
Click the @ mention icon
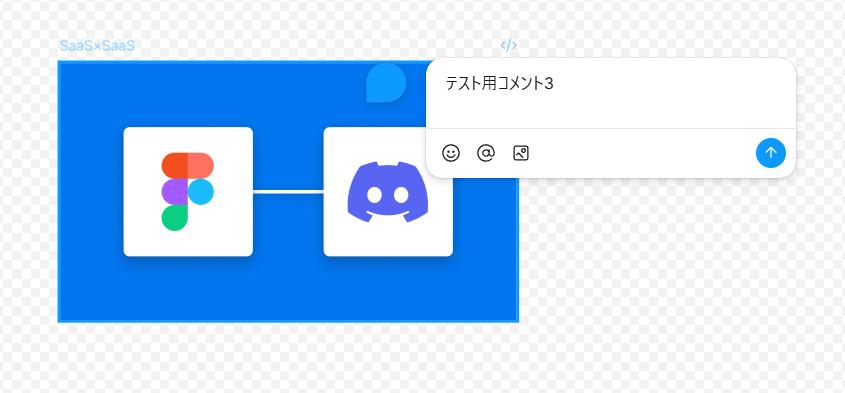[x=486, y=153]
